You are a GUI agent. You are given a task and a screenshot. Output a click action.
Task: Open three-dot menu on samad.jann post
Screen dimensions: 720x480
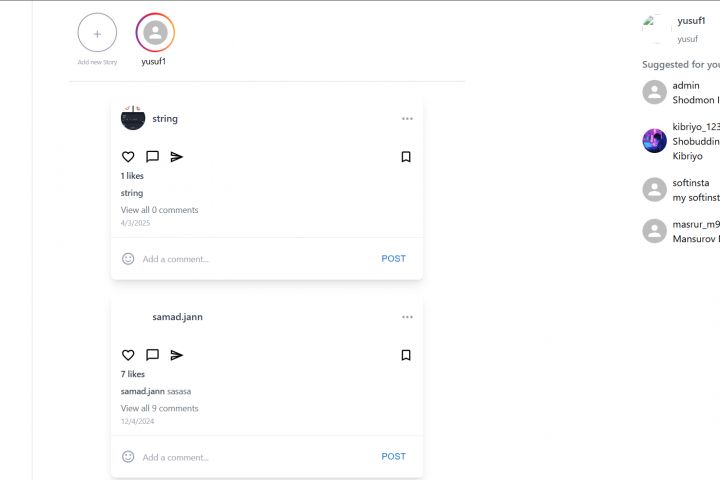click(407, 317)
